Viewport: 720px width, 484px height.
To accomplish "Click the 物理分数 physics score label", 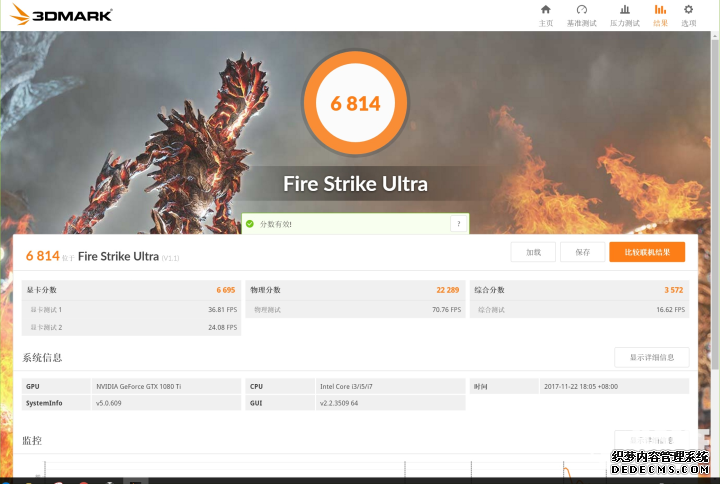I will pyautogui.click(x=265, y=290).
